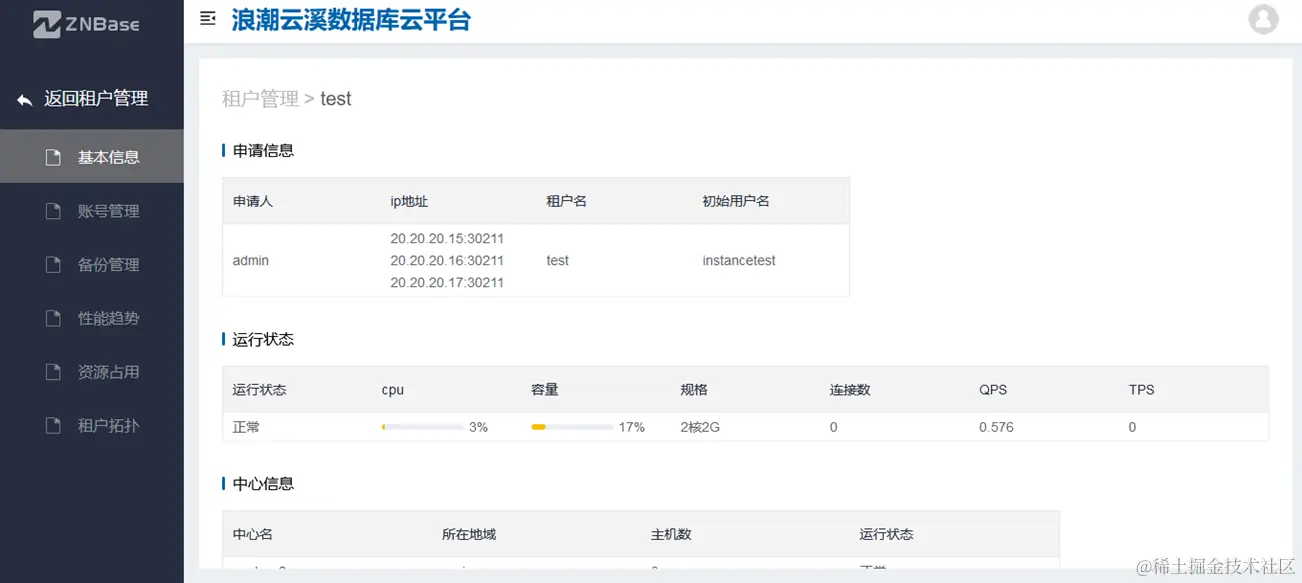Click the back arrow beside 返回租户管理

(x=25, y=100)
